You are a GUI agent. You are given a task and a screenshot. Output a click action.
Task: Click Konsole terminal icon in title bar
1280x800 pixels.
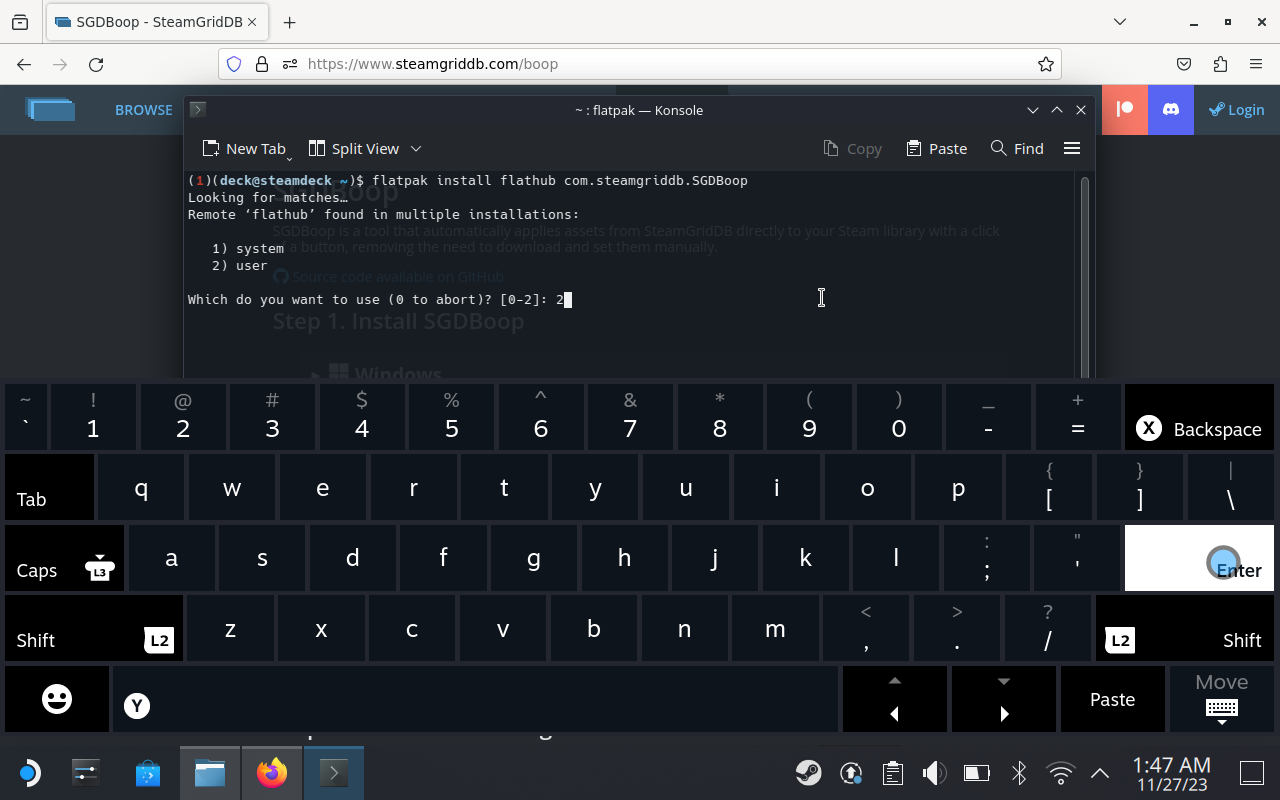point(197,110)
